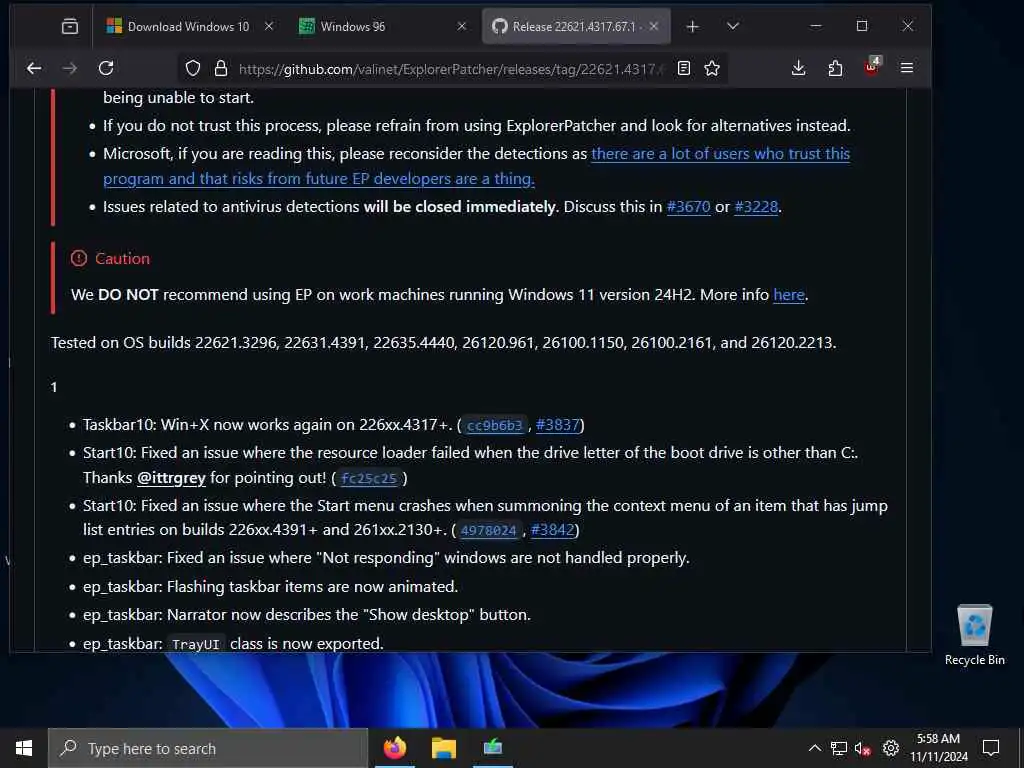The width and height of the screenshot is (1024, 768).
Task: Minimize the Firefox window
Action: 816,26
